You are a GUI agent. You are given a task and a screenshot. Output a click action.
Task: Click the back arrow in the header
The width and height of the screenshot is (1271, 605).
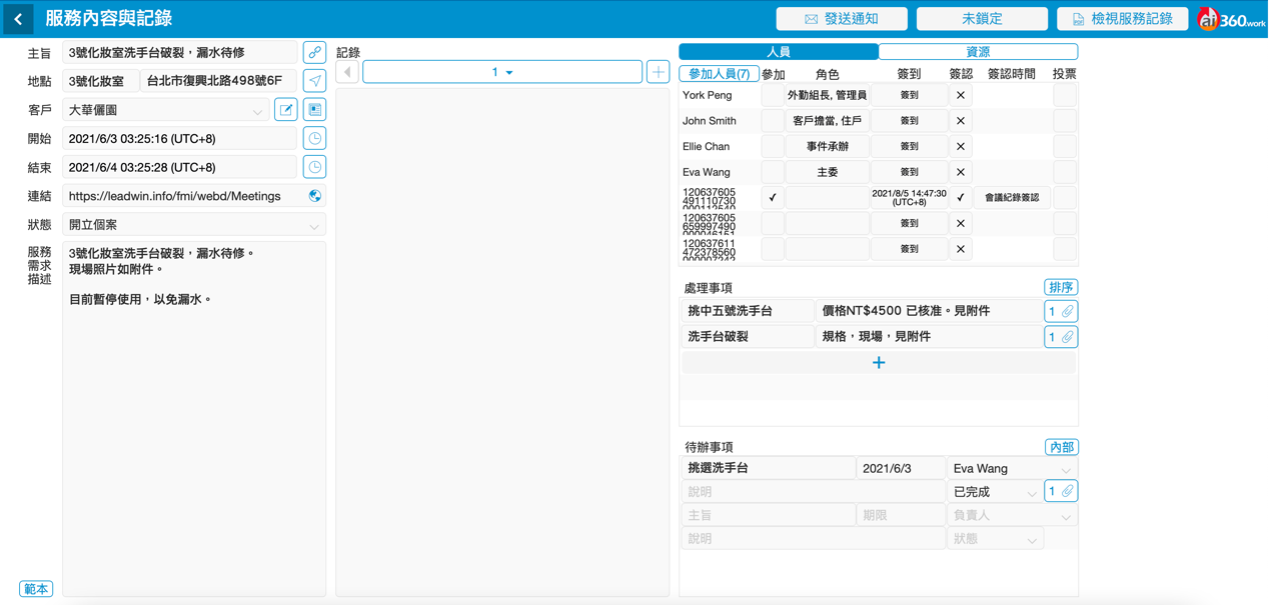point(18,19)
